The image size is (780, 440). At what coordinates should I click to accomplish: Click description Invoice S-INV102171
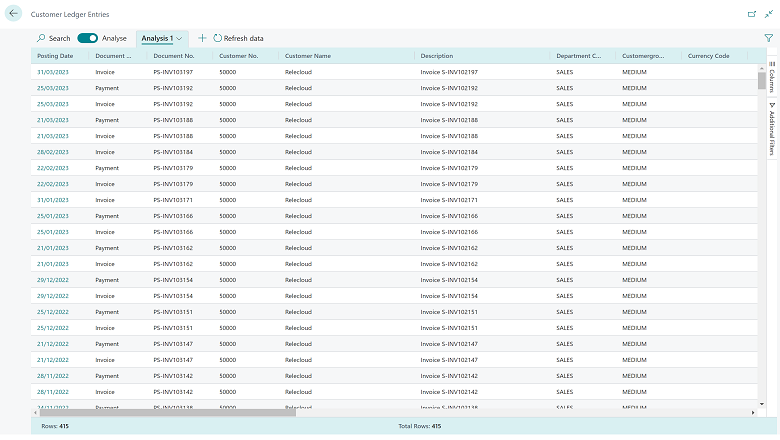pos(449,200)
